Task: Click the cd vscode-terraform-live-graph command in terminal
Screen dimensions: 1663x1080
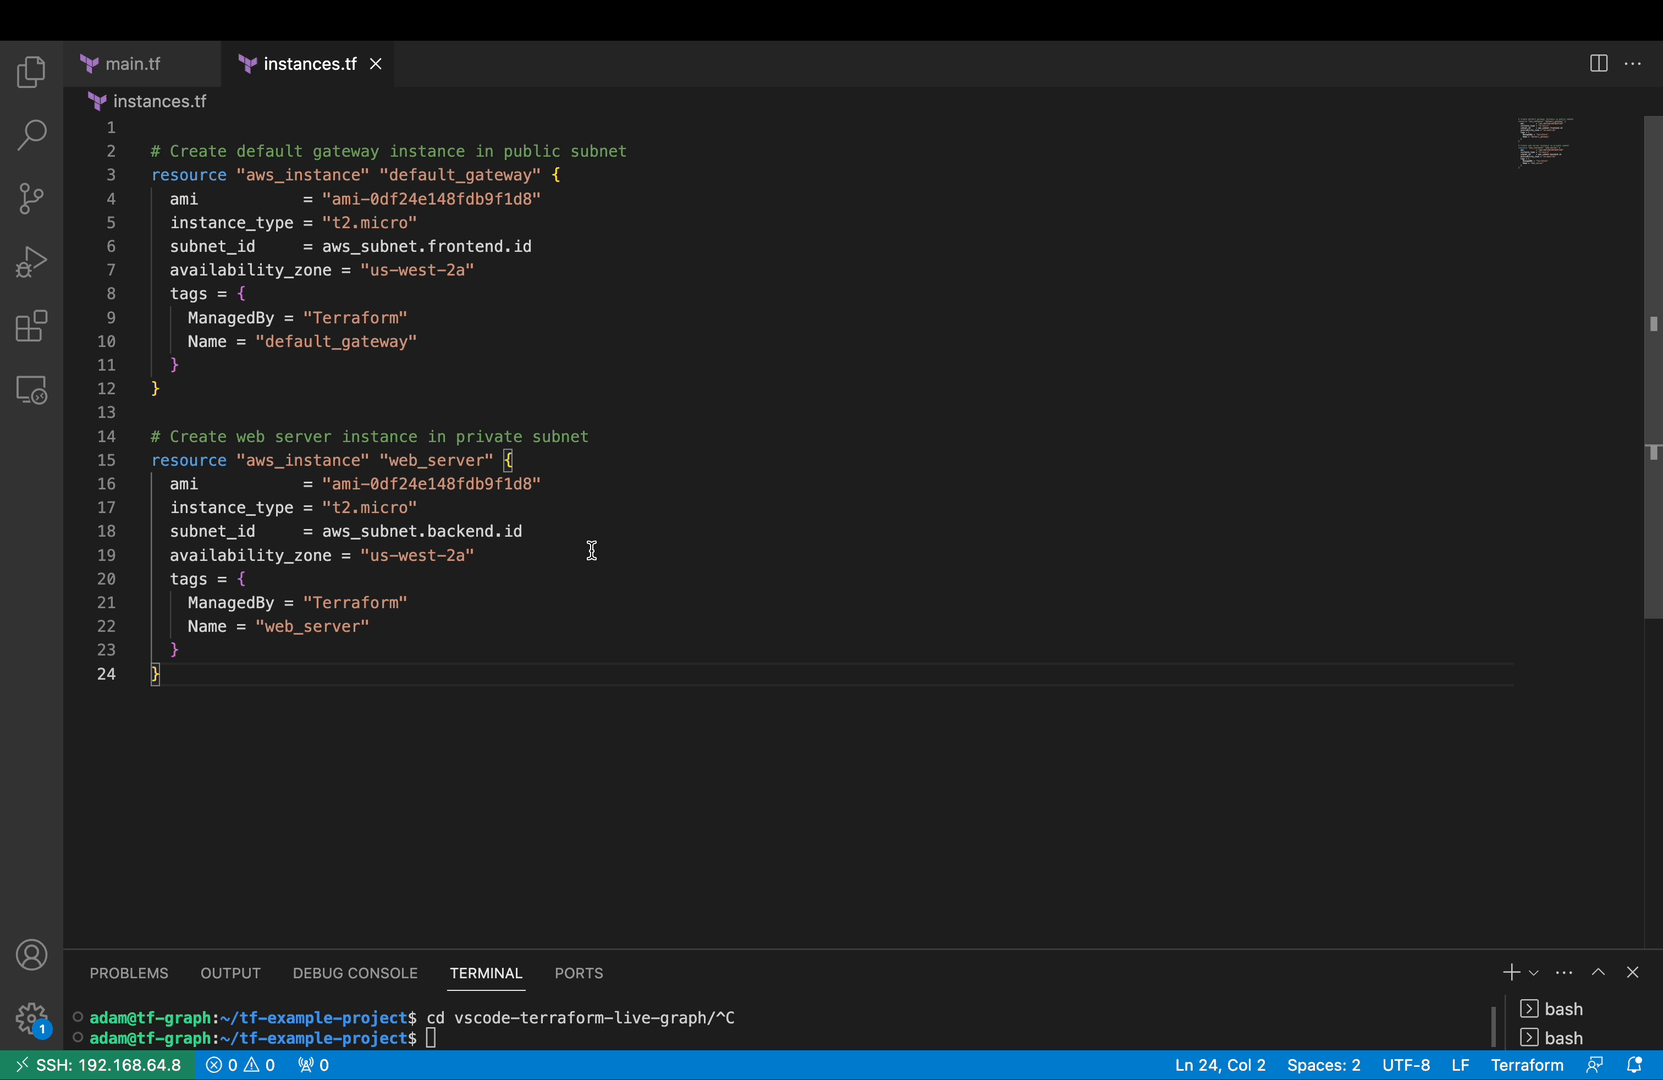Action: click(x=580, y=1018)
